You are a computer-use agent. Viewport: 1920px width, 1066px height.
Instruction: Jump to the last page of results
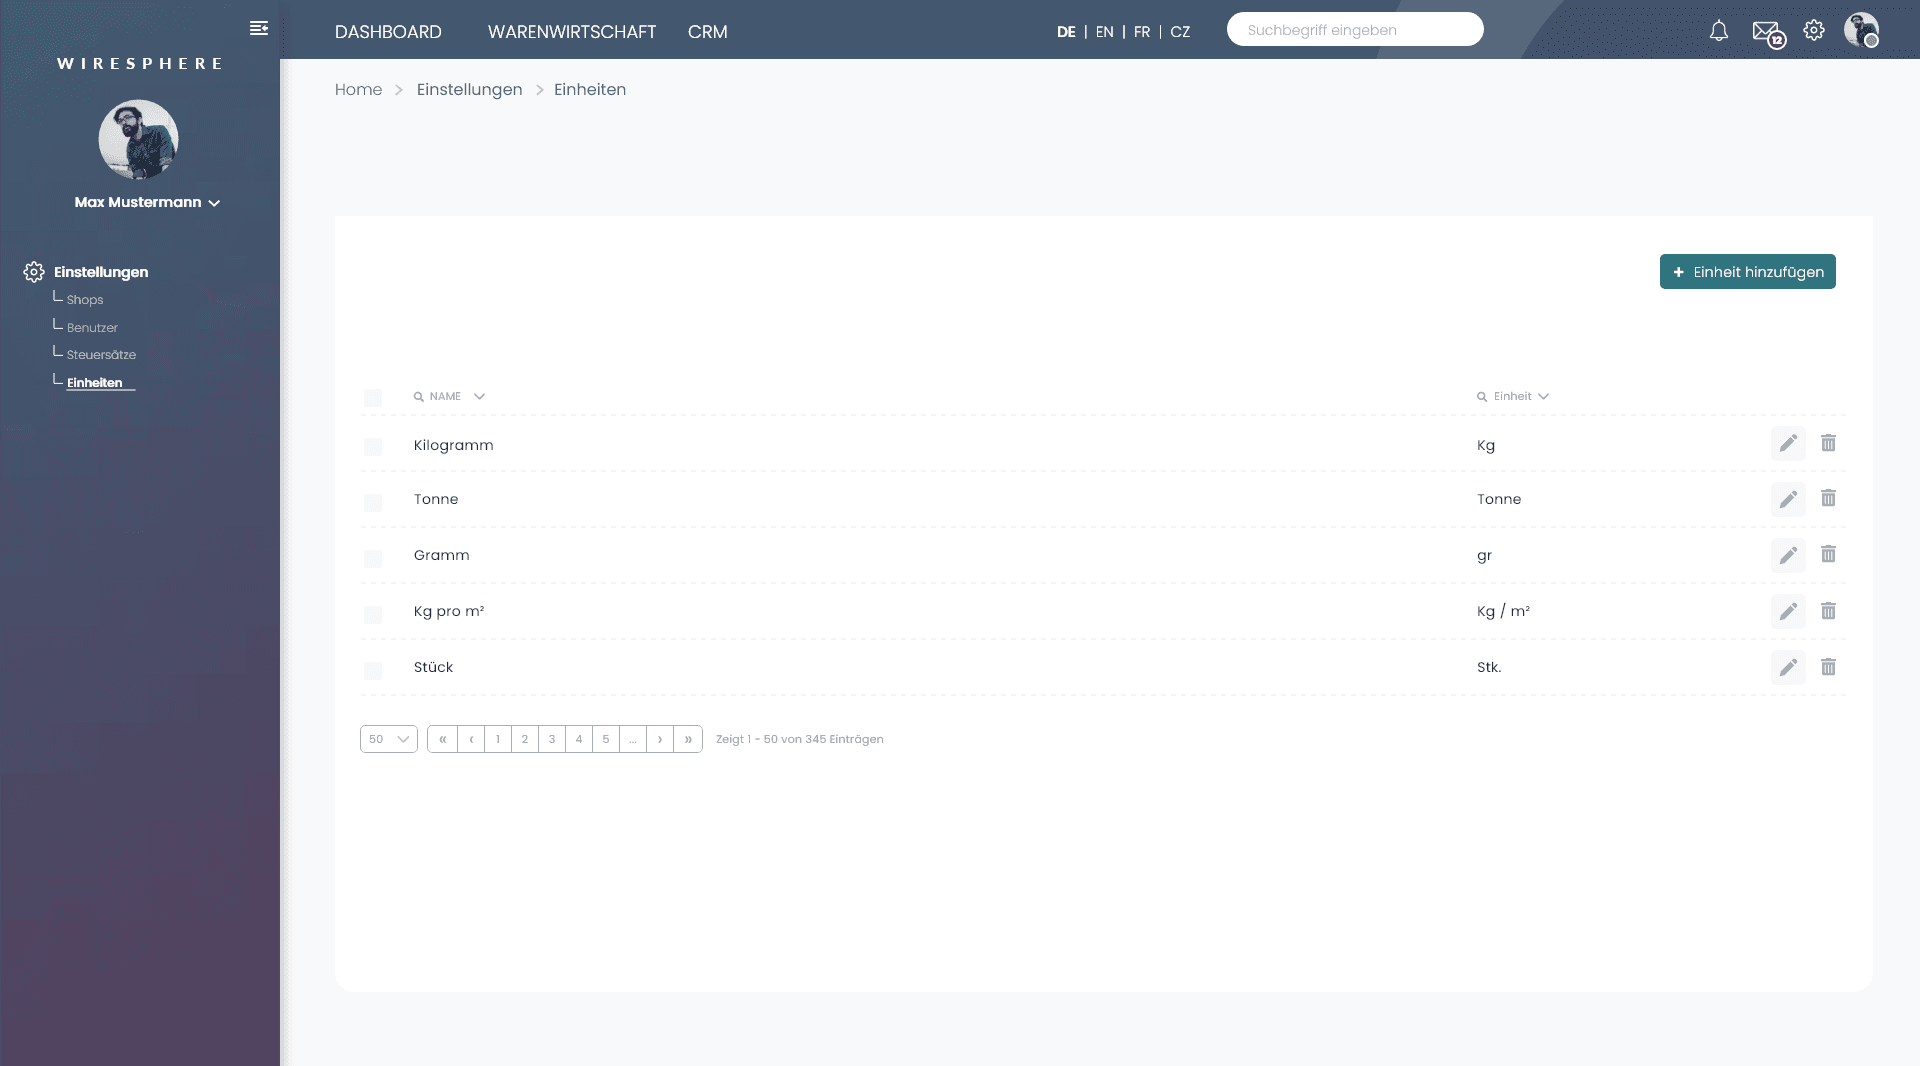pyautogui.click(x=688, y=739)
